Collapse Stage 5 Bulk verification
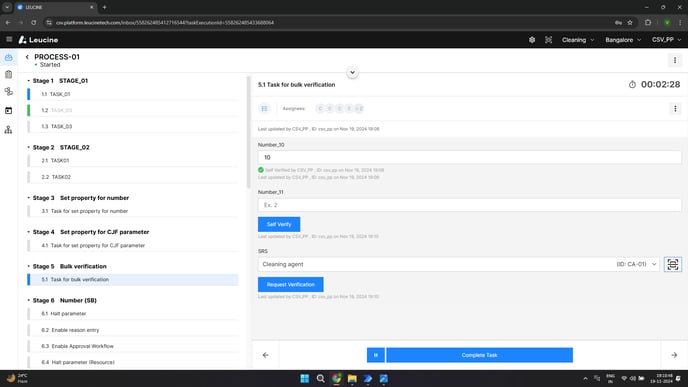This screenshot has width=688, height=387. pos(29,266)
